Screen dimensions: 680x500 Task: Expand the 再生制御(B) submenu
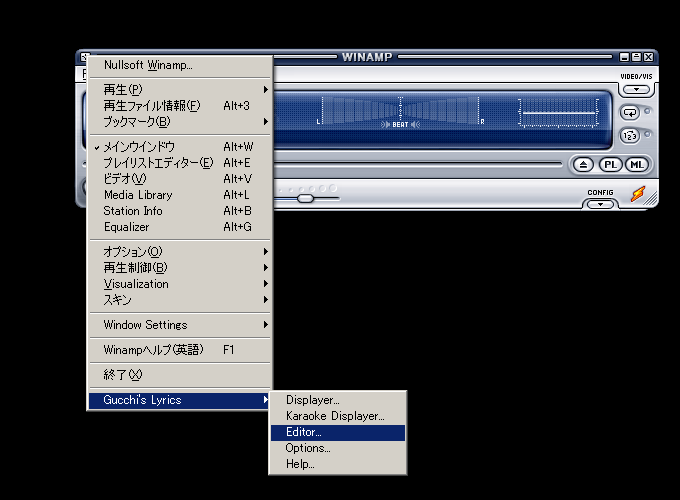tap(180, 268)
